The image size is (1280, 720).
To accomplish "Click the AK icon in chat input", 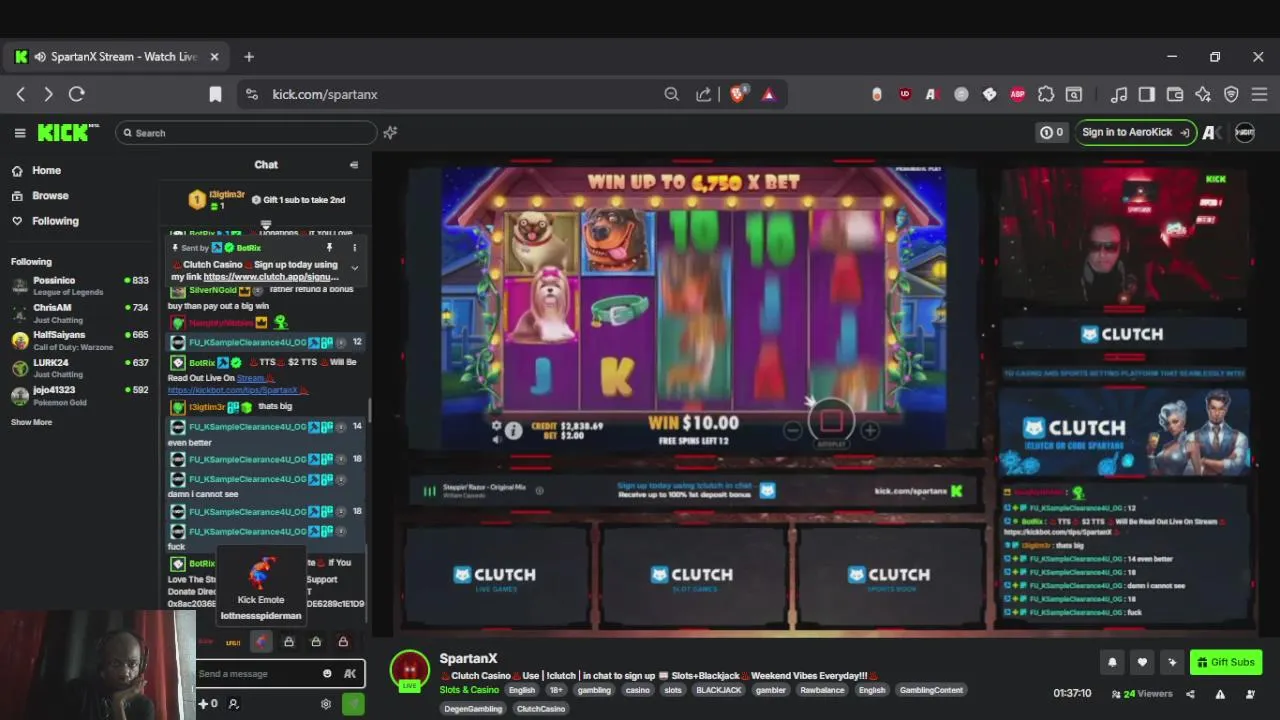I will [x=350, y=674].
